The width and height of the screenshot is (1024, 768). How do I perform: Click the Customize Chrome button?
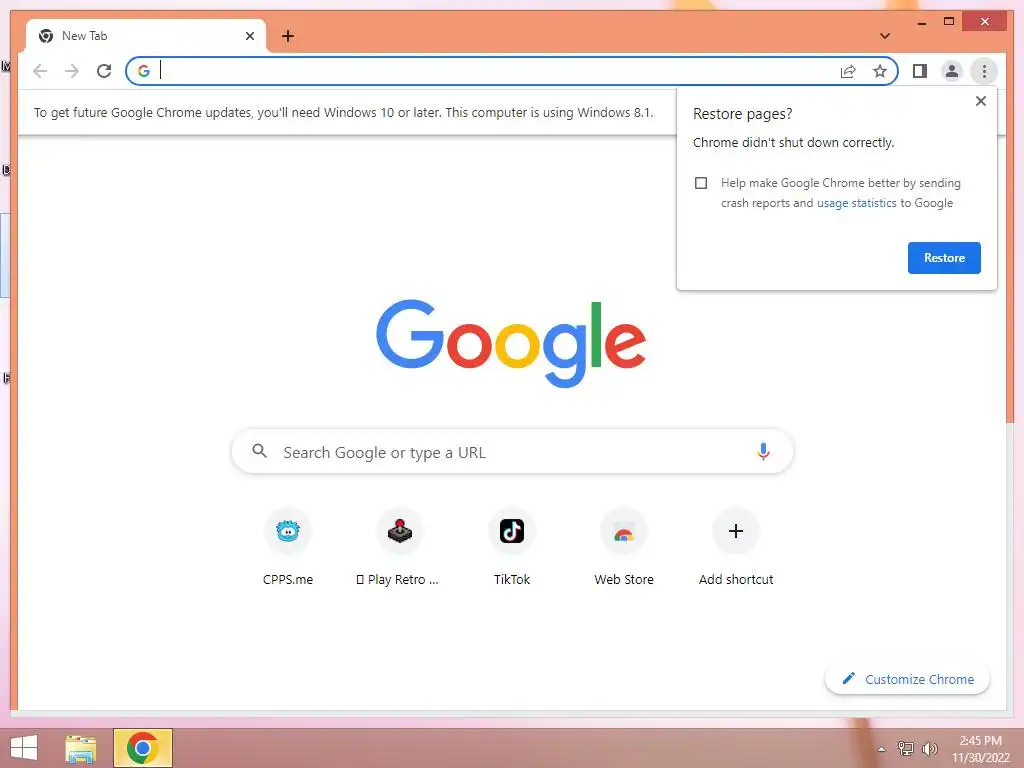tap(907, 679)
